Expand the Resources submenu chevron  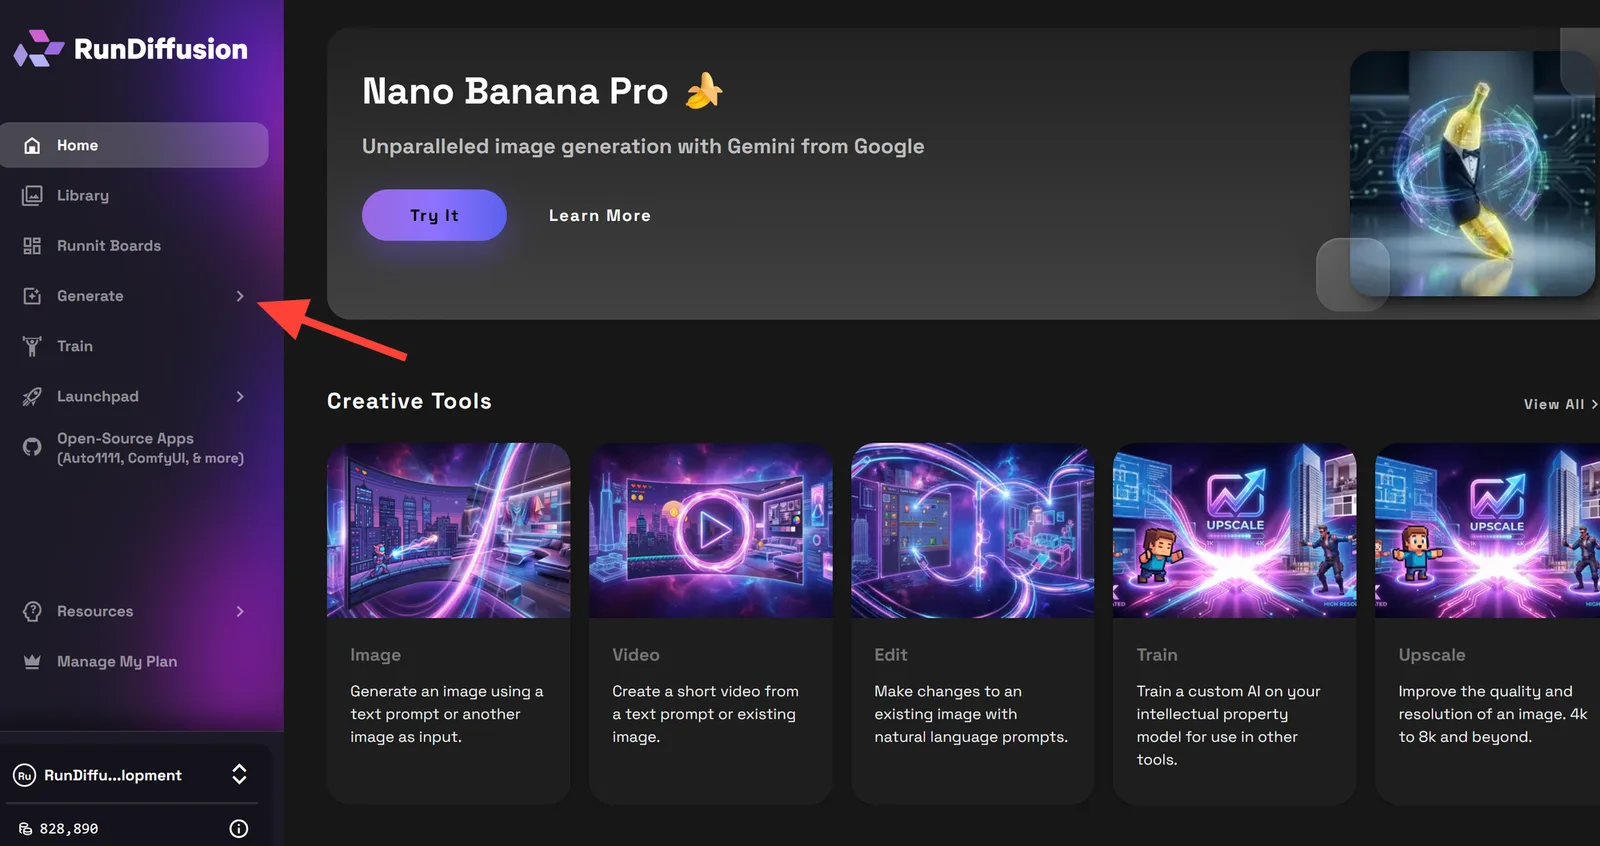pyautogui.click(x=240, y=611)
